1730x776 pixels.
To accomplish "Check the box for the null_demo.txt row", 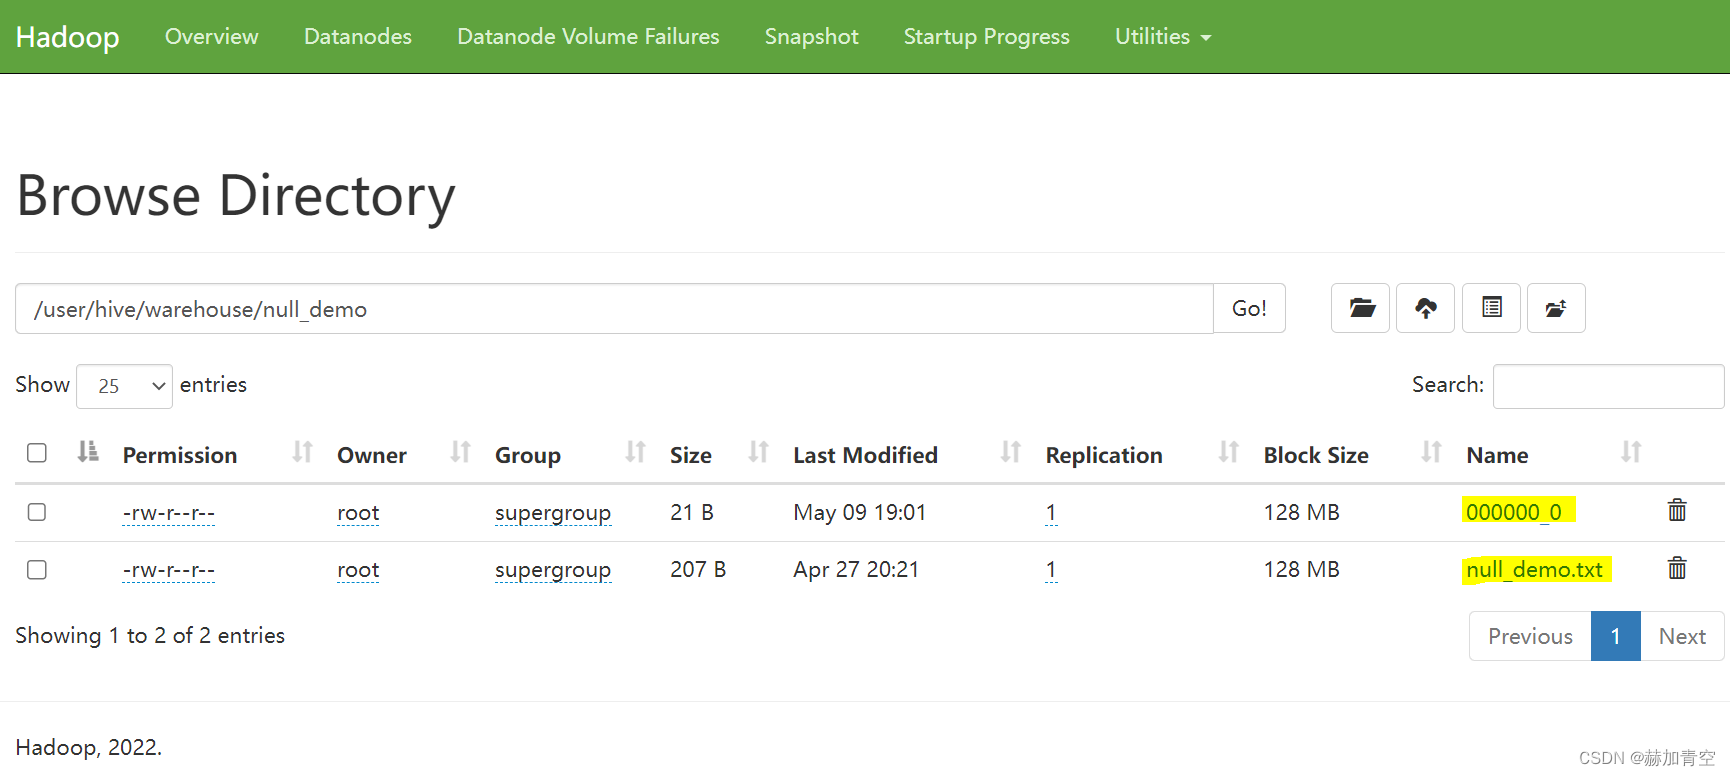I will [x=37, y=570].
